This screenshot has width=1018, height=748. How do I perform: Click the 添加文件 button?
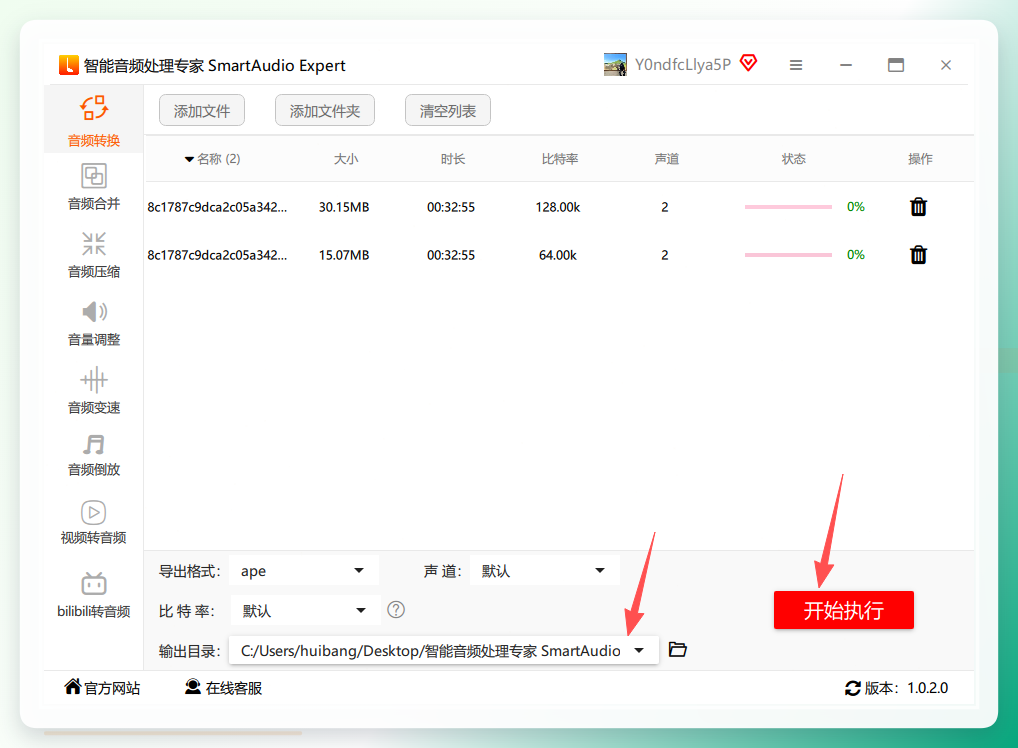pos(202,110)
